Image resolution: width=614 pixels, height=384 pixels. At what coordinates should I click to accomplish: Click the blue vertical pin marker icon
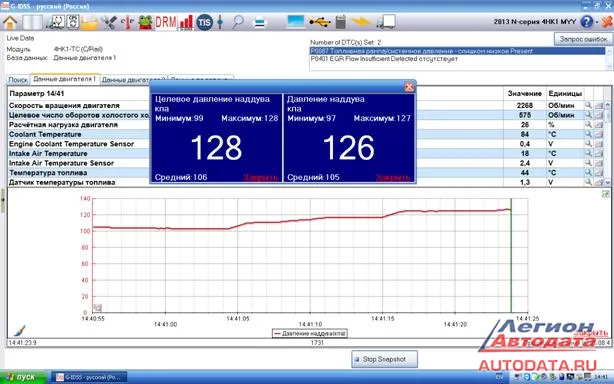220,22
